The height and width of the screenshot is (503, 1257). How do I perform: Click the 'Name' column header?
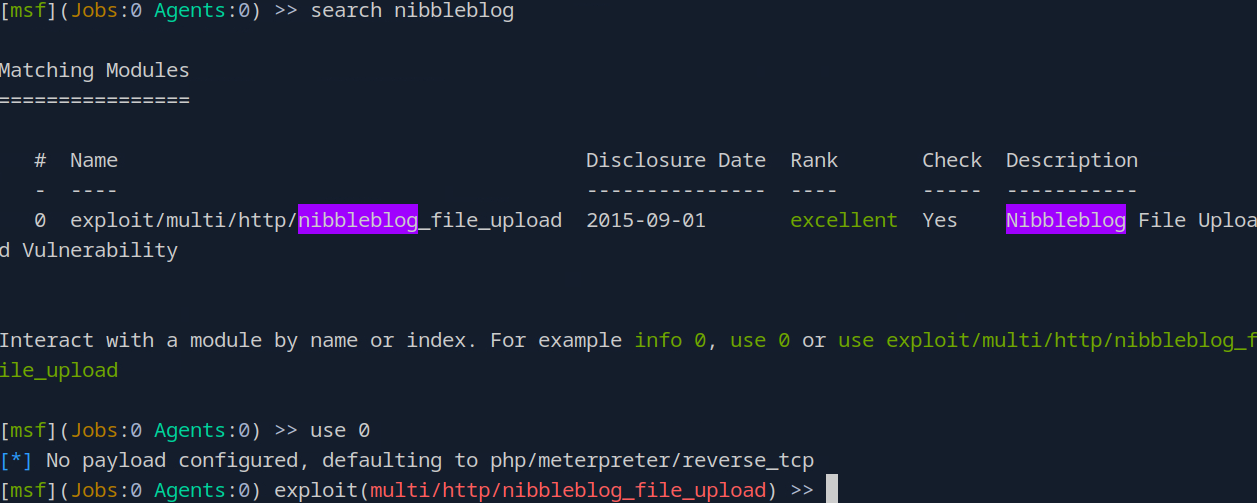[94, 161]
